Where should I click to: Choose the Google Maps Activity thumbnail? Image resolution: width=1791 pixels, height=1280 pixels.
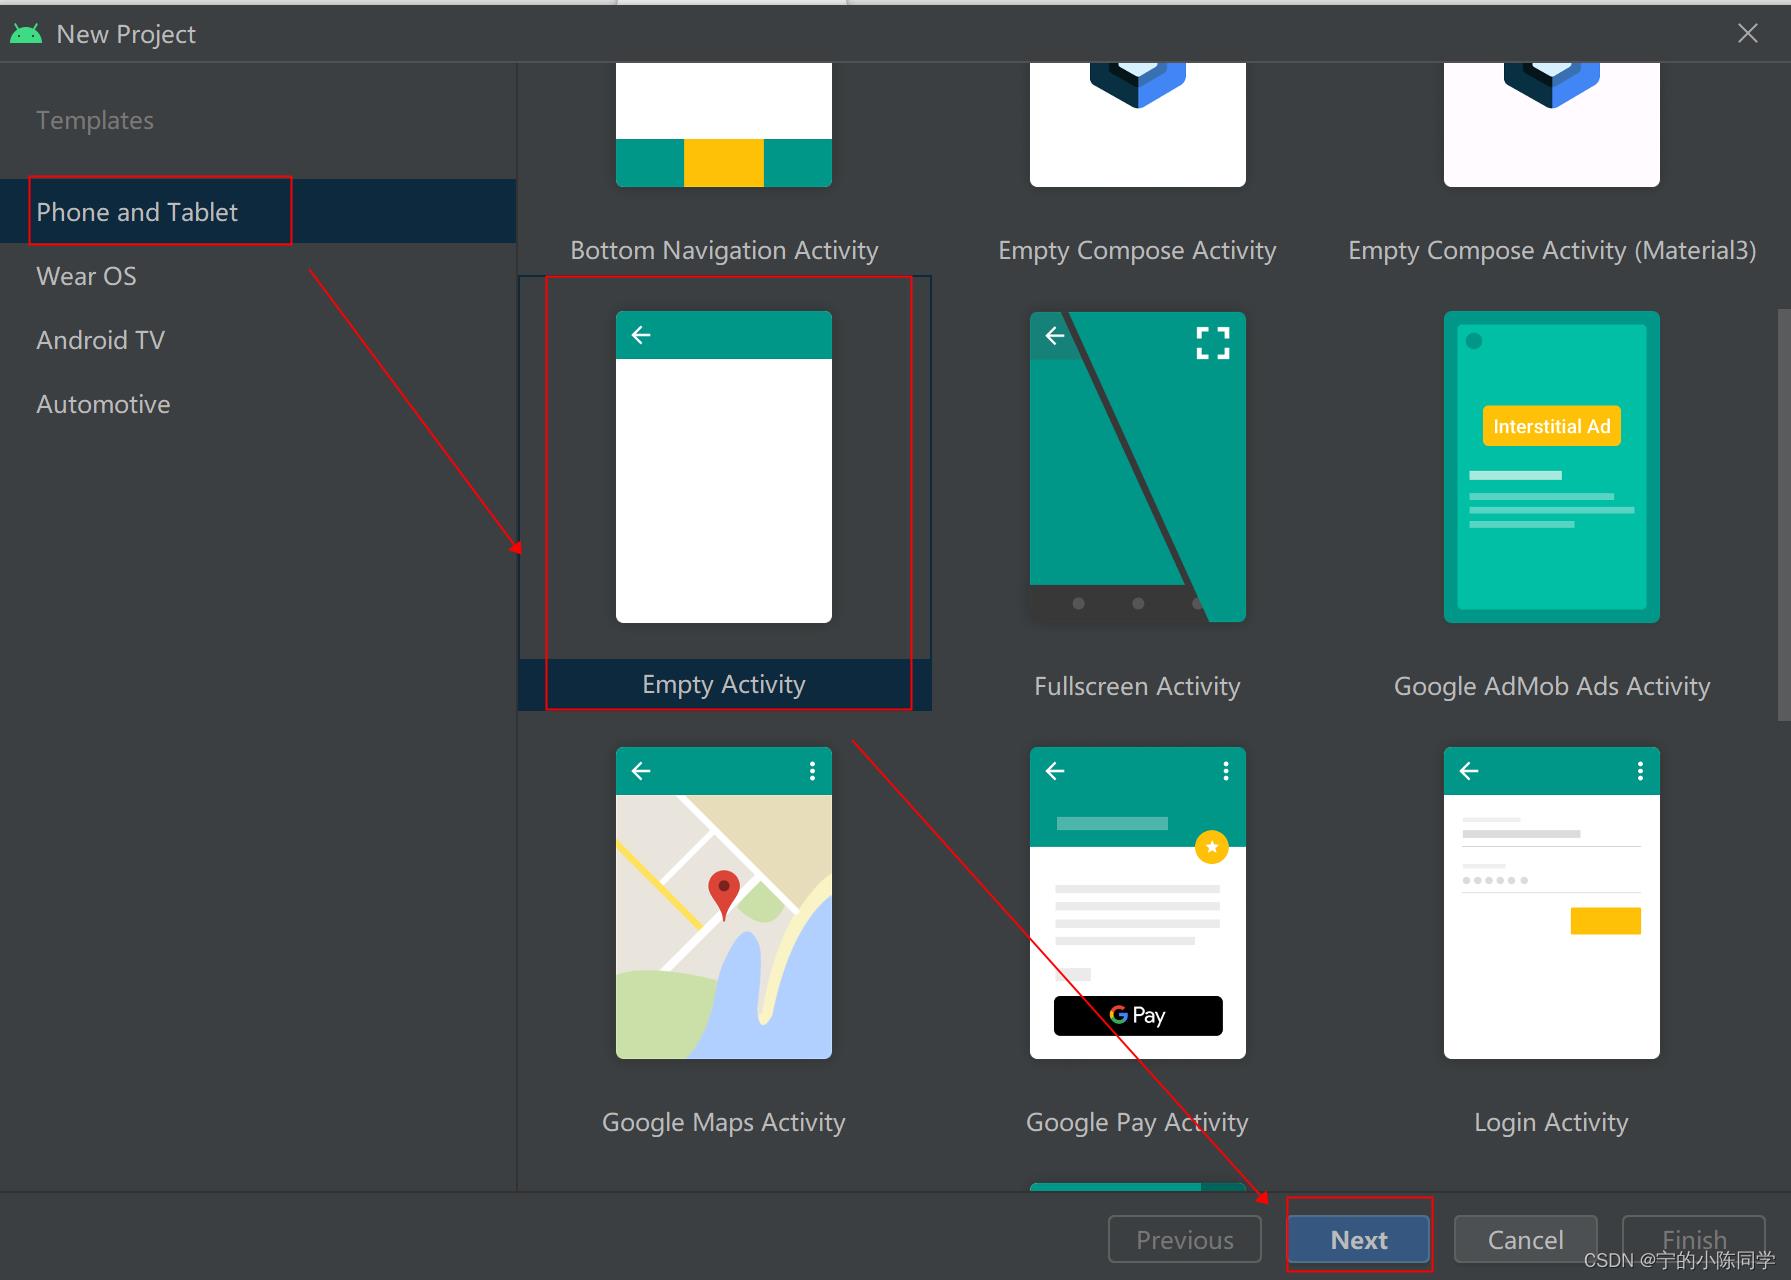tap(724, 903)
